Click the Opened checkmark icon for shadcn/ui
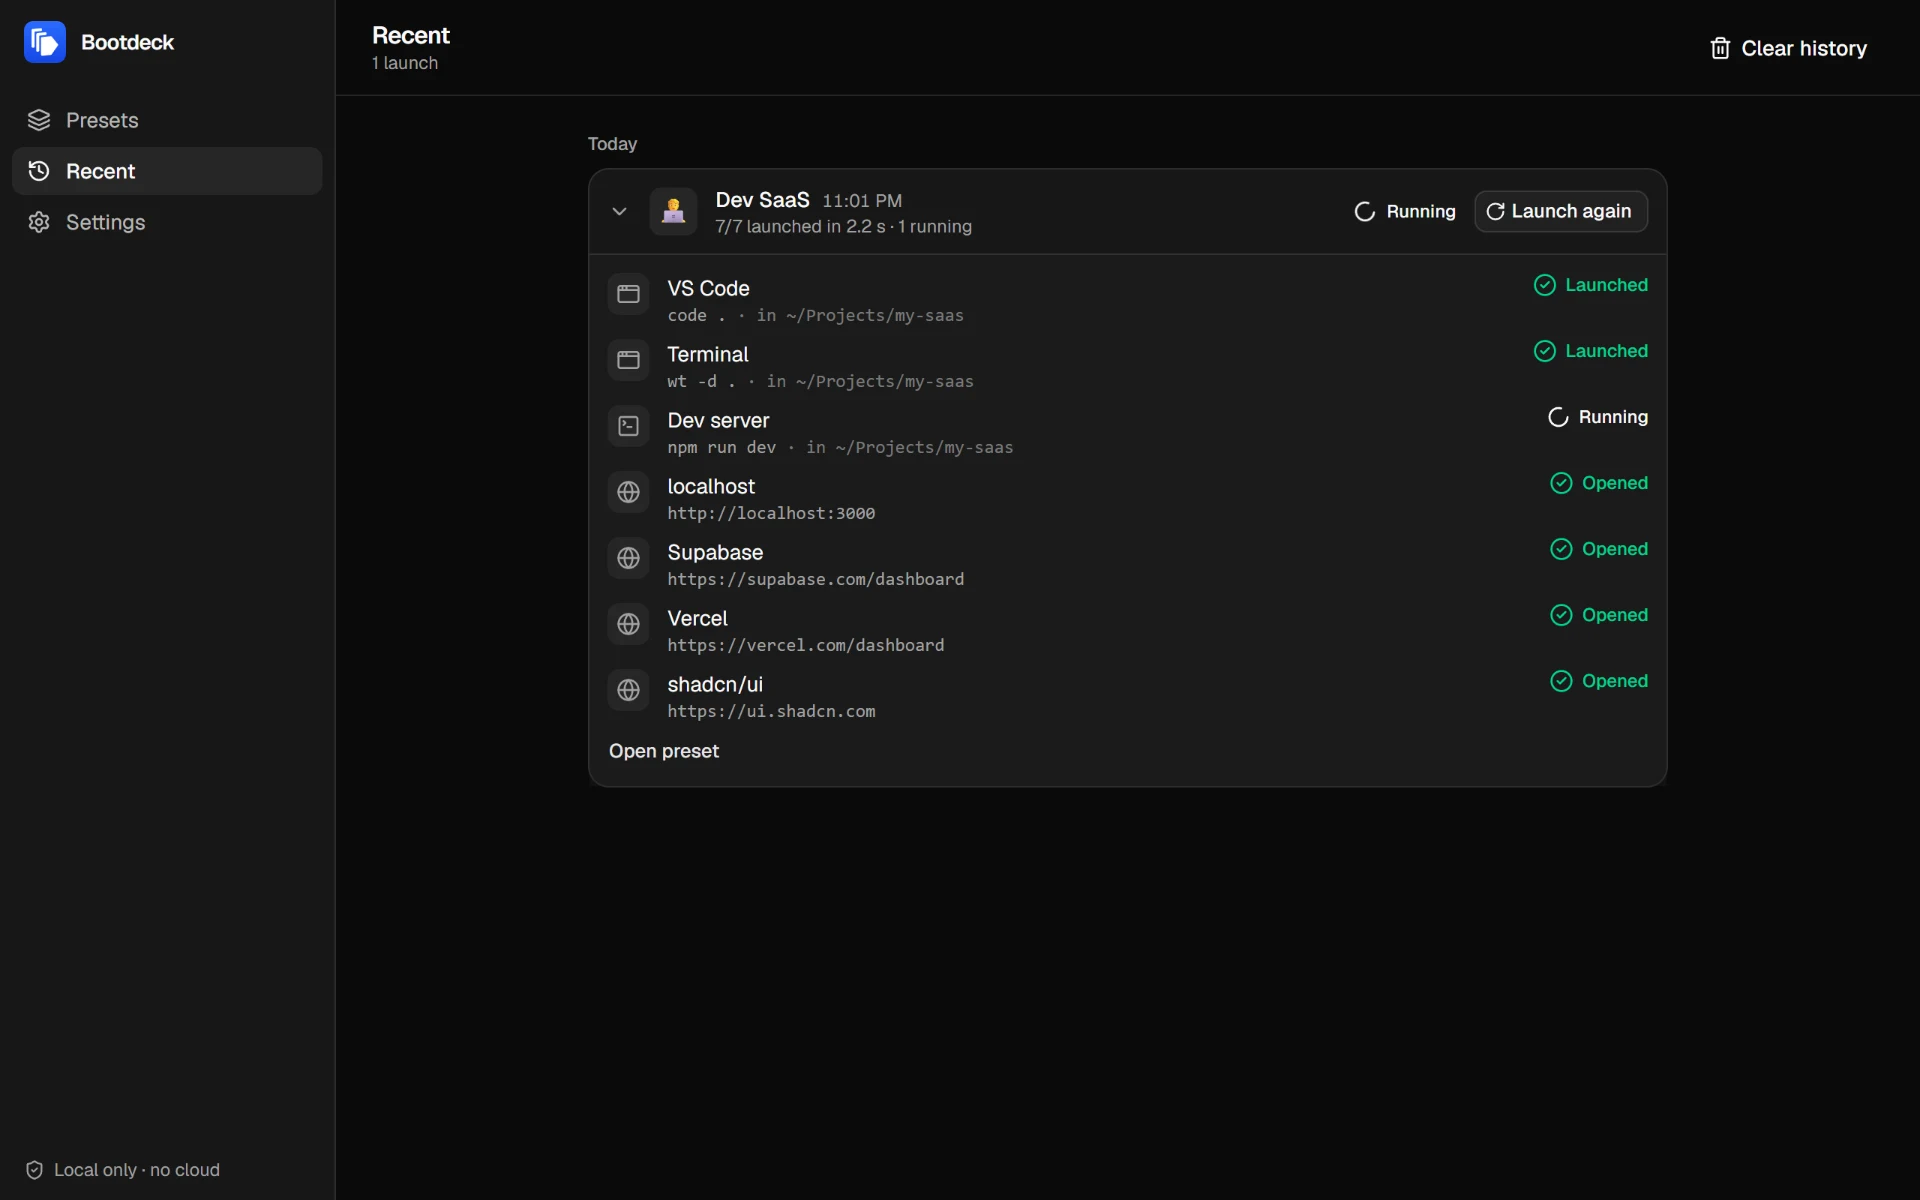The width and height of the screenshot is (1920, 1200). 1561,681
